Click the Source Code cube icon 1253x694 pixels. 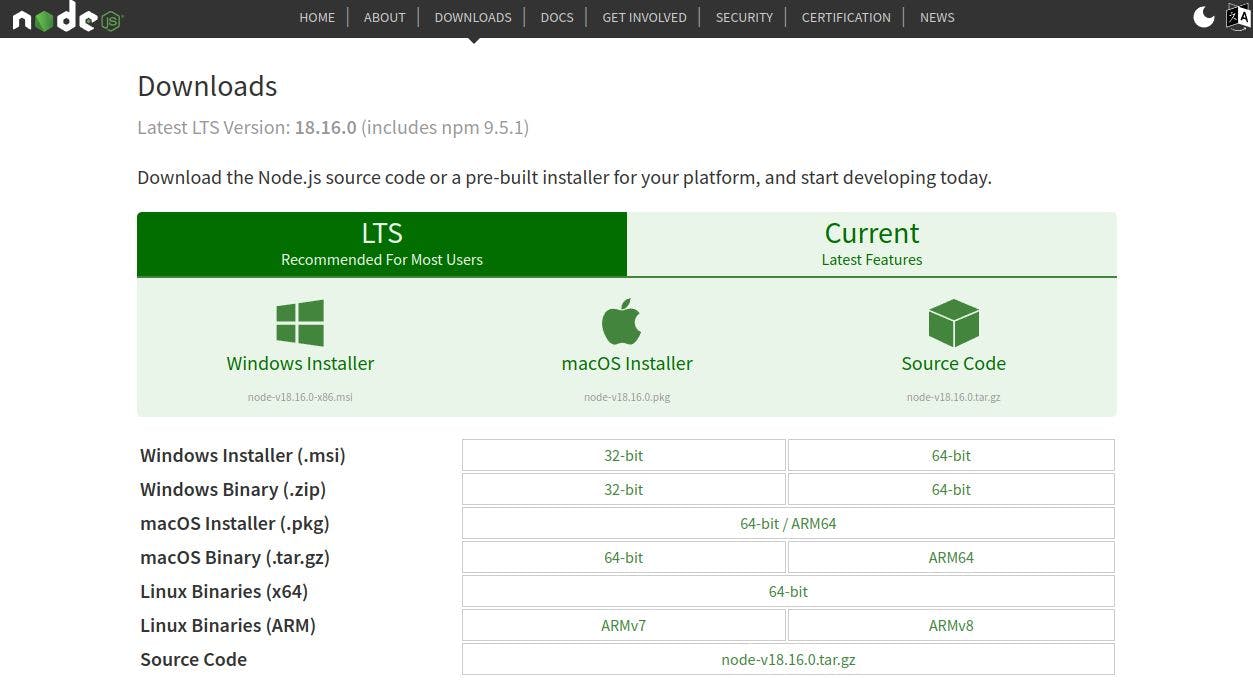coord(953,322)
